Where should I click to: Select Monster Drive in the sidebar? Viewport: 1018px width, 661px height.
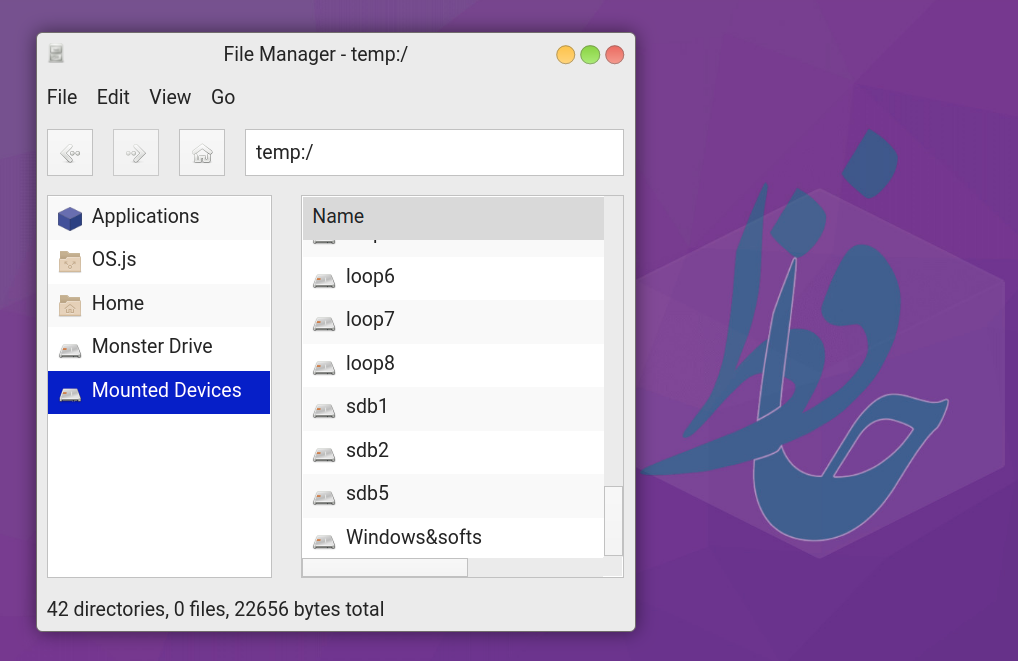tap(152, 347)
